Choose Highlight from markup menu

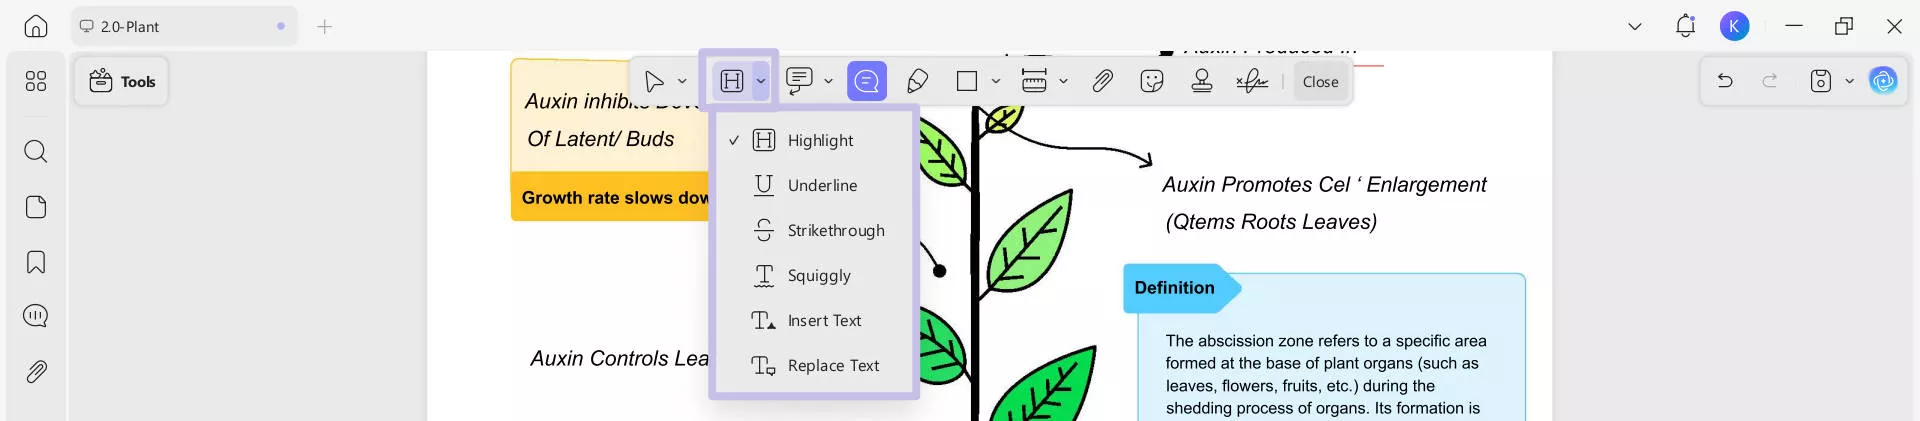814,140
